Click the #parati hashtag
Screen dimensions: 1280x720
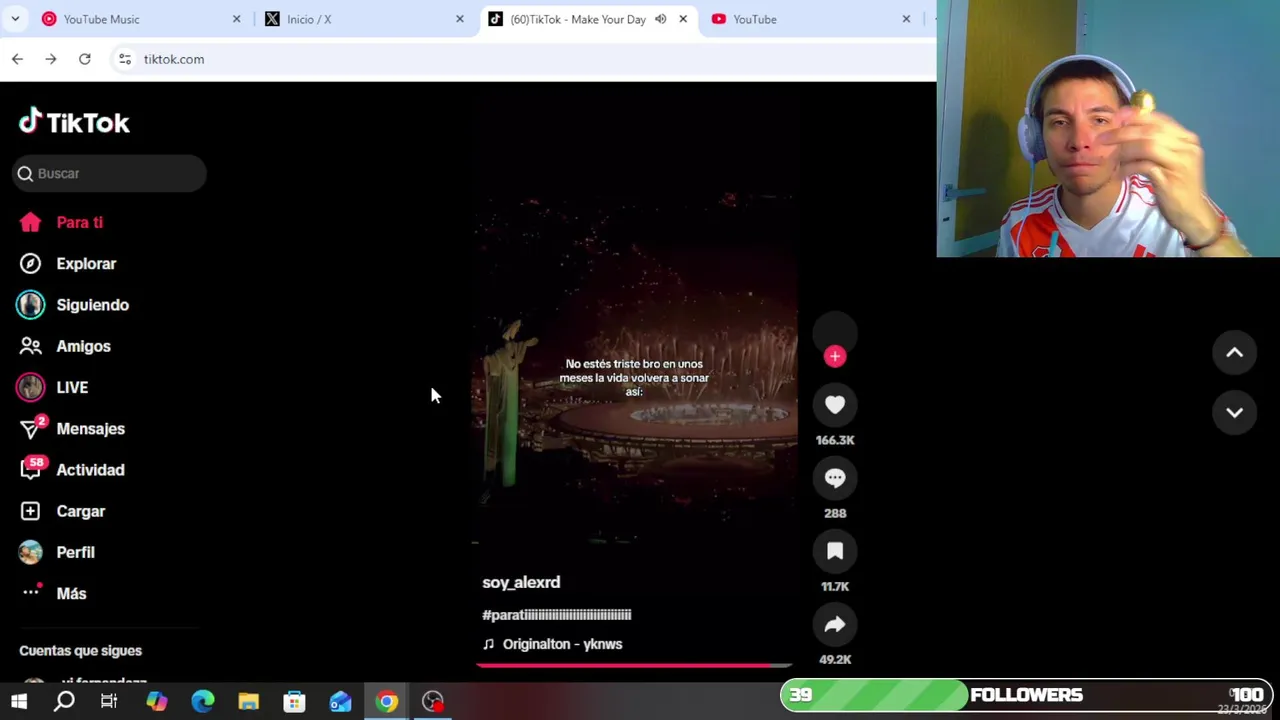point(557,615)
